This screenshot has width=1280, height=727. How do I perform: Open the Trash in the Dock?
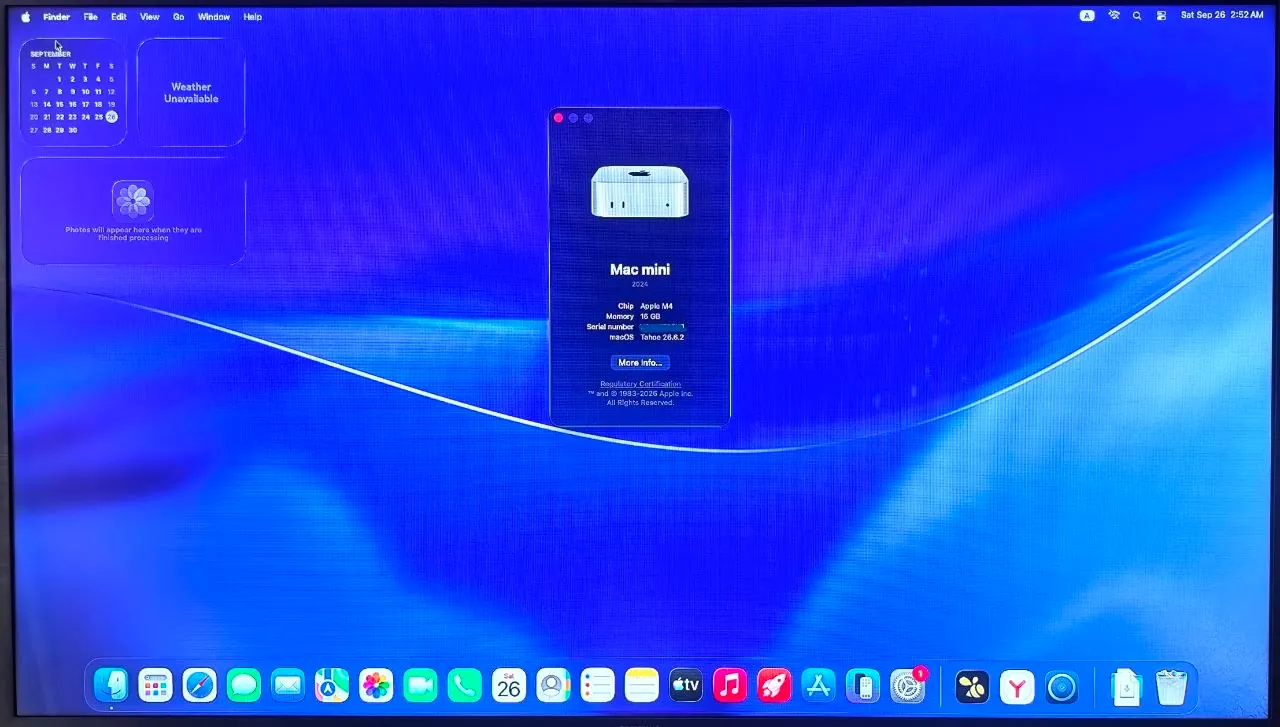coord(1170,686)
